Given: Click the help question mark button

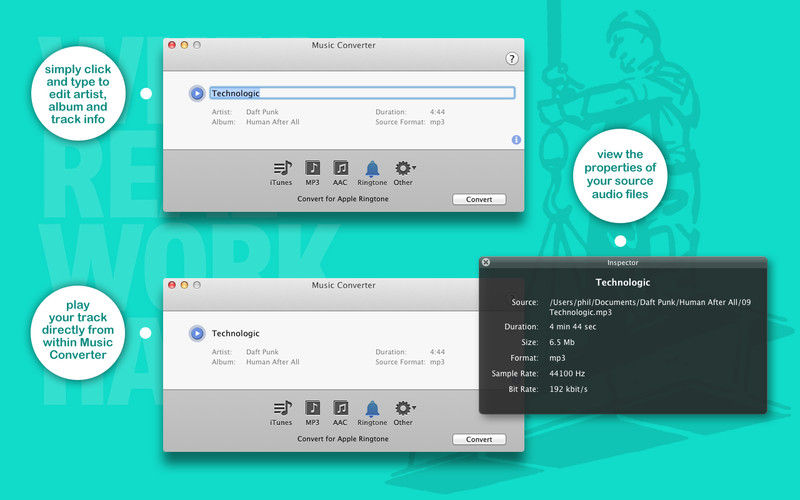Looking at the screenshot, I should (512, 59).
